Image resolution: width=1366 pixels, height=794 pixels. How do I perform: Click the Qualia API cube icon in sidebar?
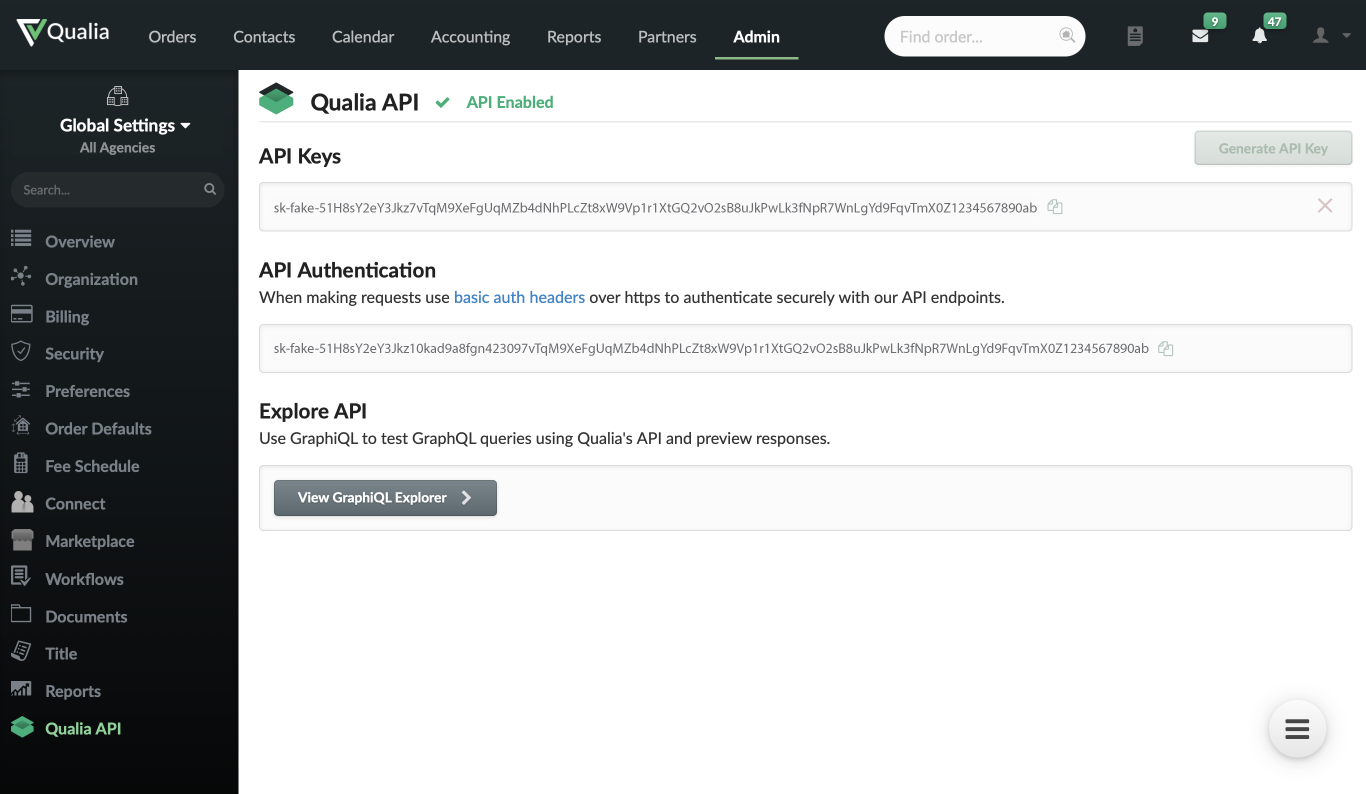pos(21,727)
